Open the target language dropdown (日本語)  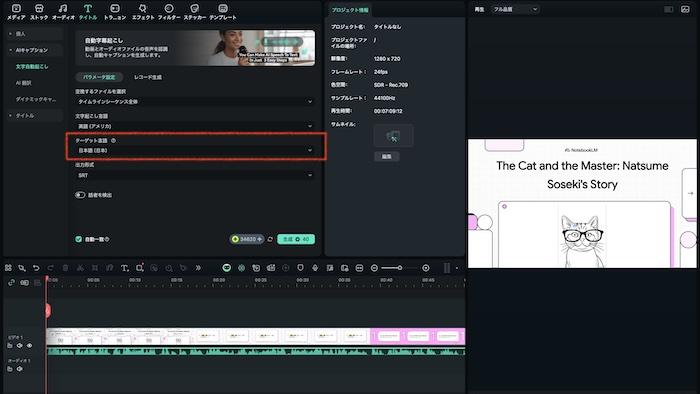point(196,150)
